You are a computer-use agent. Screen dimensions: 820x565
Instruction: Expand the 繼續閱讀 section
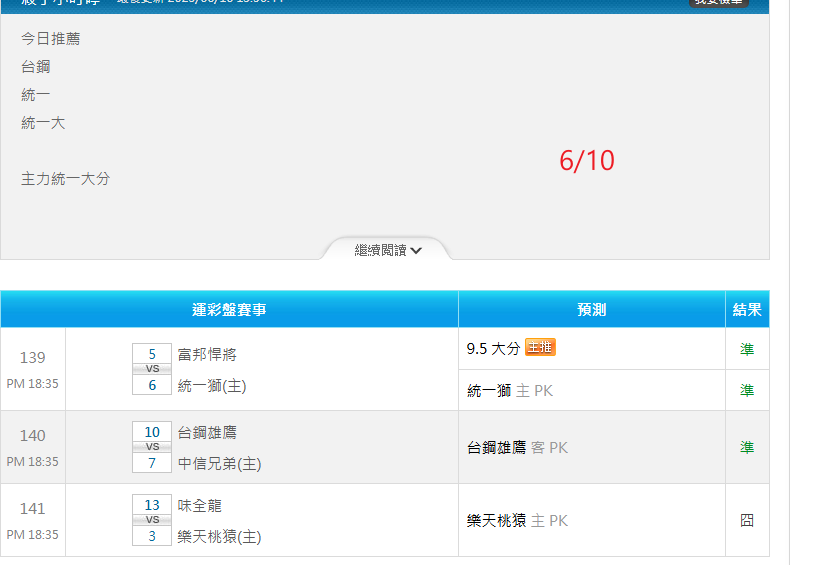point(388,250)
